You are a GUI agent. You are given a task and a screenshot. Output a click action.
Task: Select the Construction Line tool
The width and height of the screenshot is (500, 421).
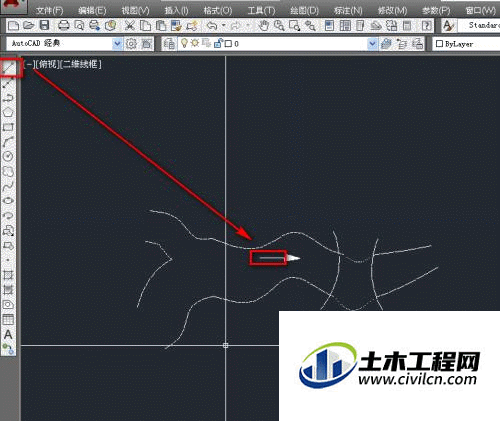(8, 83)
